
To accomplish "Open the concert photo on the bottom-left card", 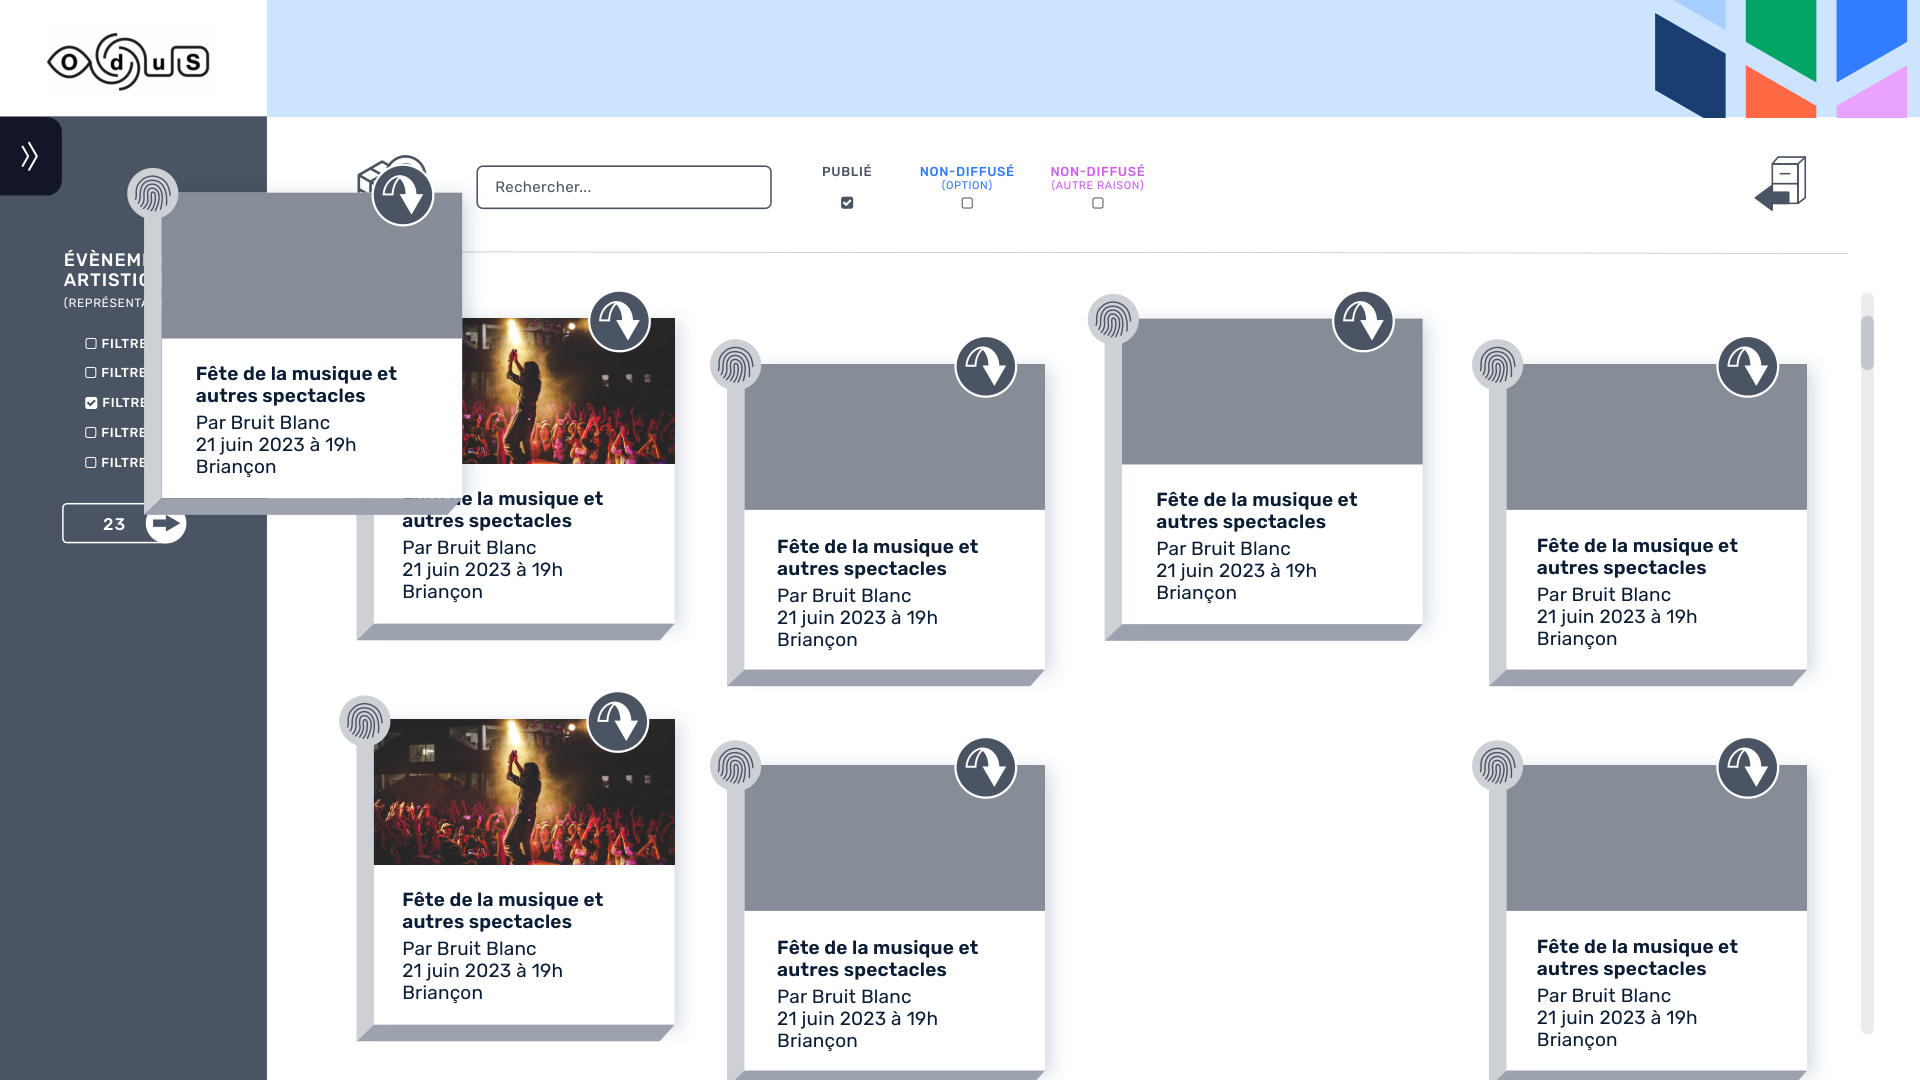I will (523, 792).
